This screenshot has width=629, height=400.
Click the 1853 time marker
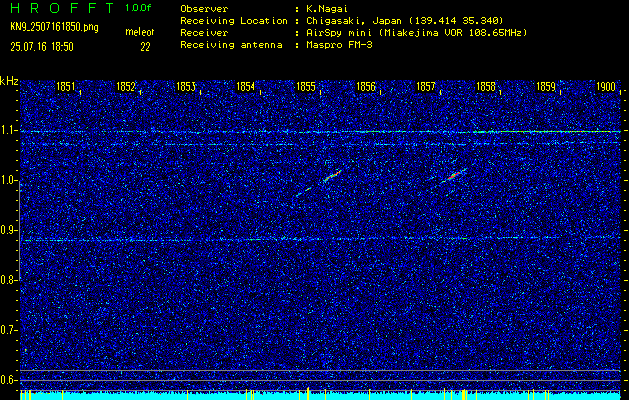pos(186,87)
